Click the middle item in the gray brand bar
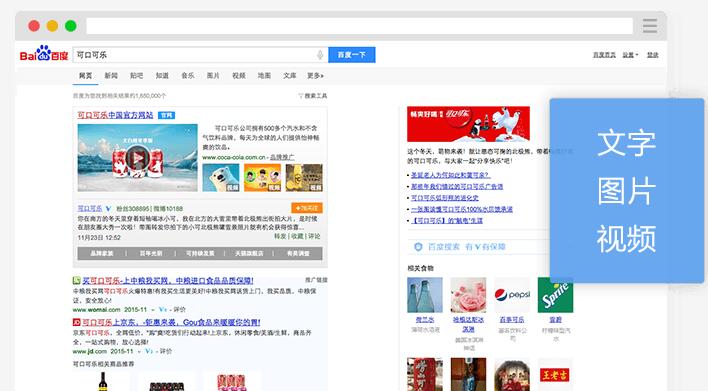 [x=200, y=253]
